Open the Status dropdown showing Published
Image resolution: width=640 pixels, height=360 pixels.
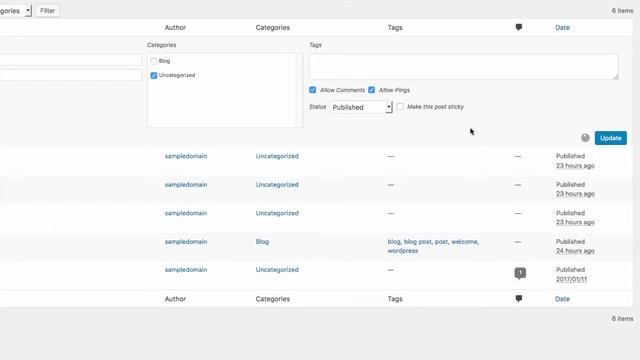(361, 107)
